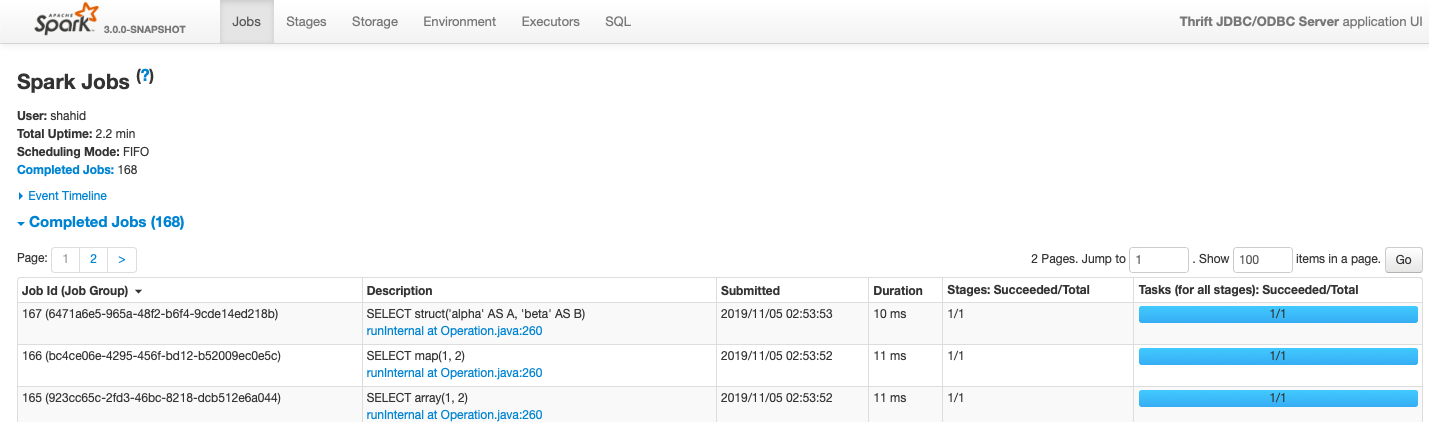Click task progress bar for job 165

[1278, 398]
